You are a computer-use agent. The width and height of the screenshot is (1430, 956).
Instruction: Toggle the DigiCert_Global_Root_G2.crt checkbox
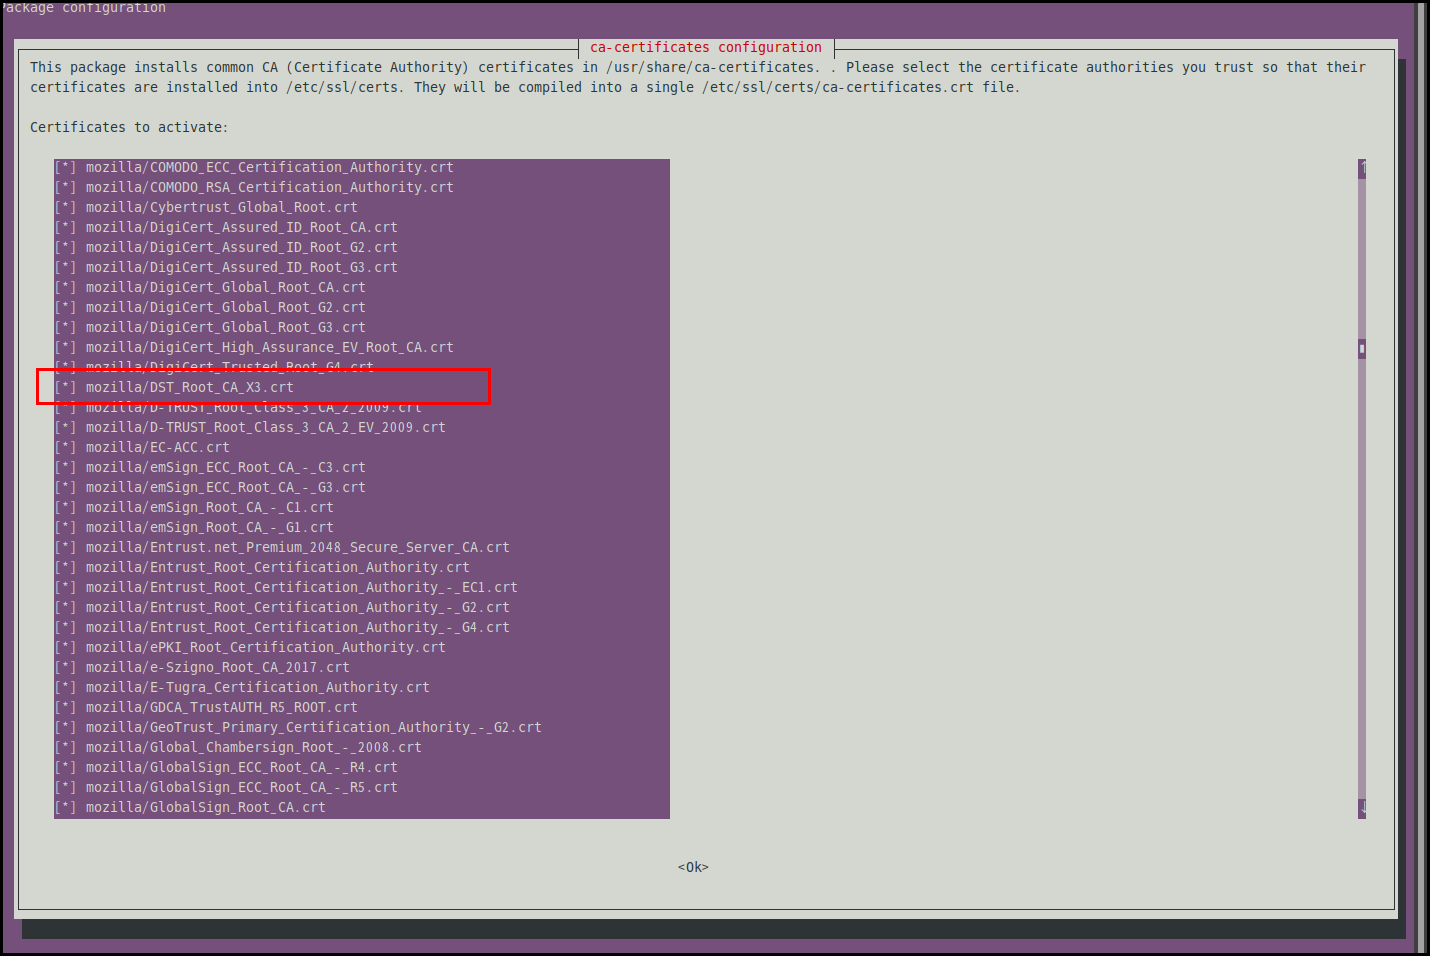[x=66, y=307]
